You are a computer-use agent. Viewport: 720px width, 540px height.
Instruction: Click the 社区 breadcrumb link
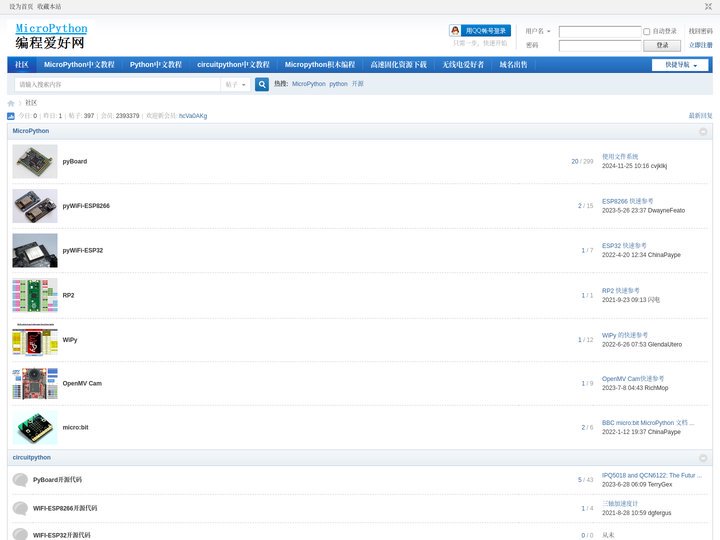pos(31,103)
